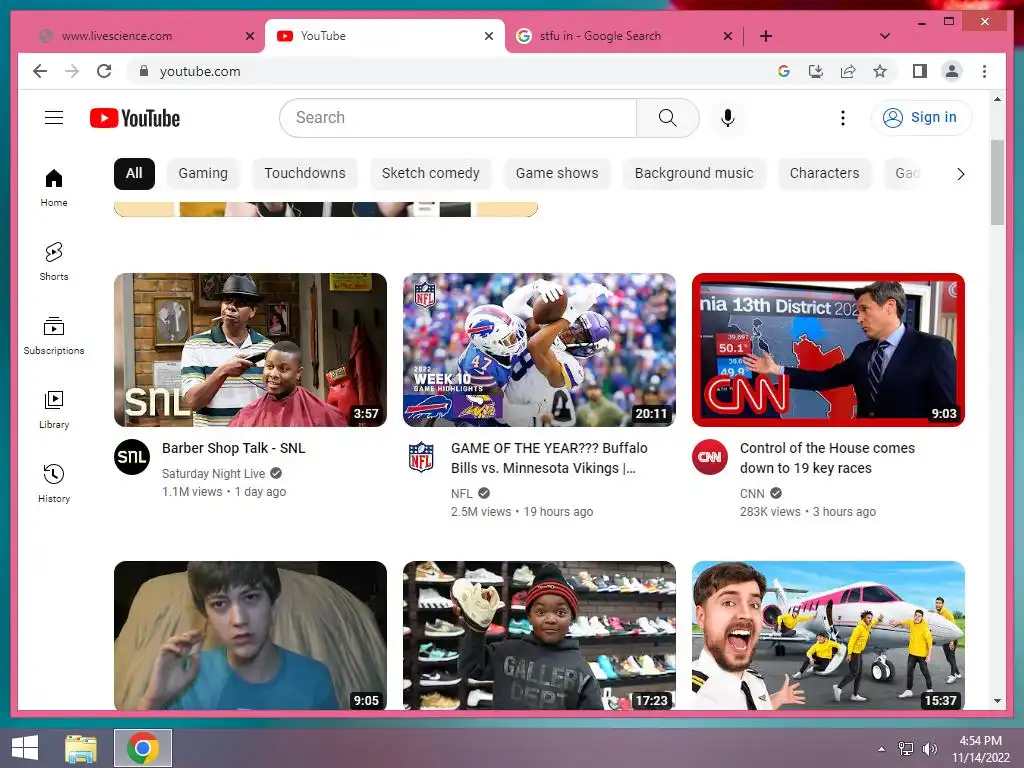Show more category chips with right arrow
The height and width of the screenshot is (768, 1024).
click(x=960, y=174)
